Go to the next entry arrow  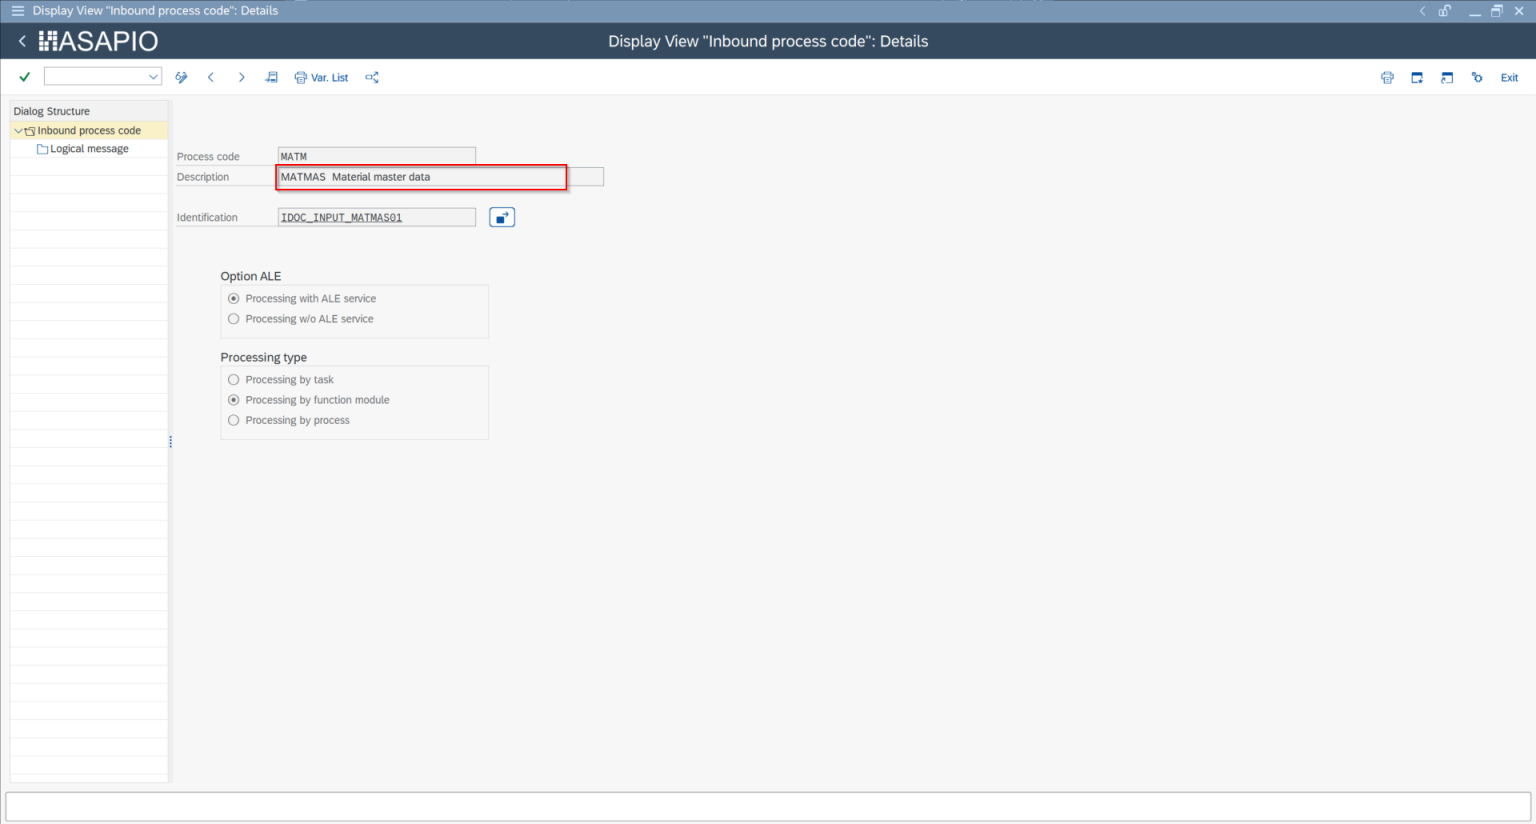[241, 77]
